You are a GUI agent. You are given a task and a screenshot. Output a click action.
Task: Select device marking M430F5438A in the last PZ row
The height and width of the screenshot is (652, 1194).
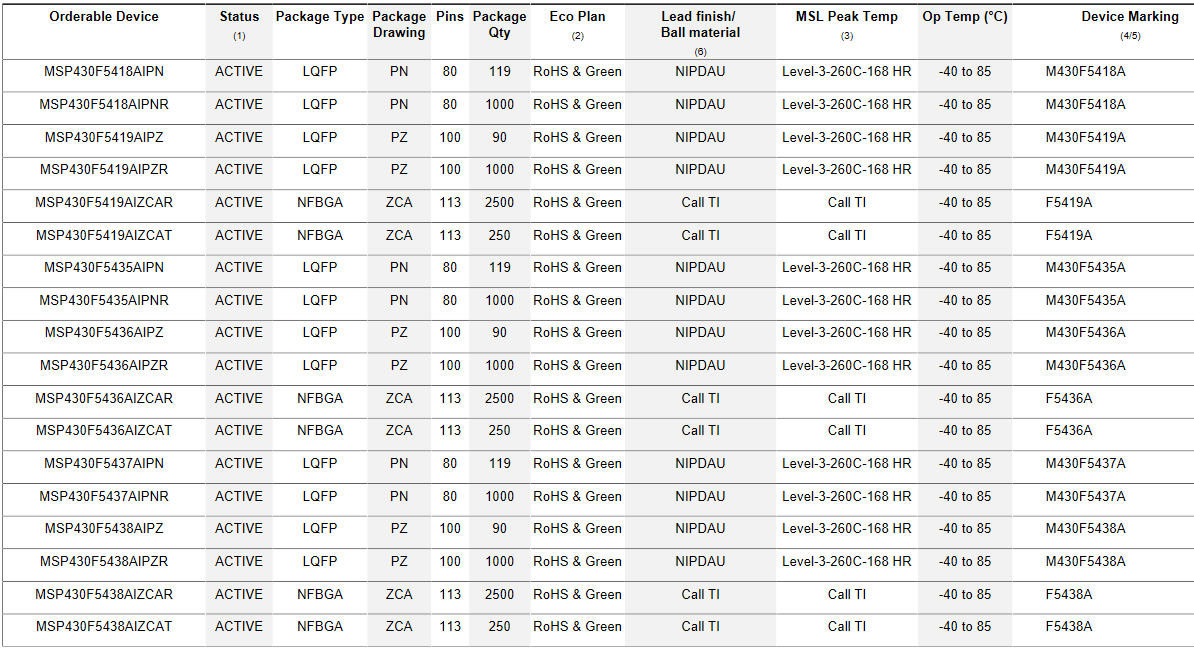coord(1085,561)
